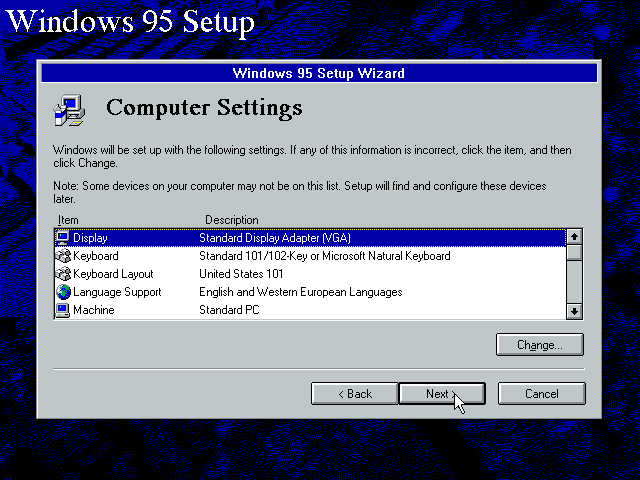Click the settings list scrollbar thumb
Screen dimensions: 640x480
574,252
